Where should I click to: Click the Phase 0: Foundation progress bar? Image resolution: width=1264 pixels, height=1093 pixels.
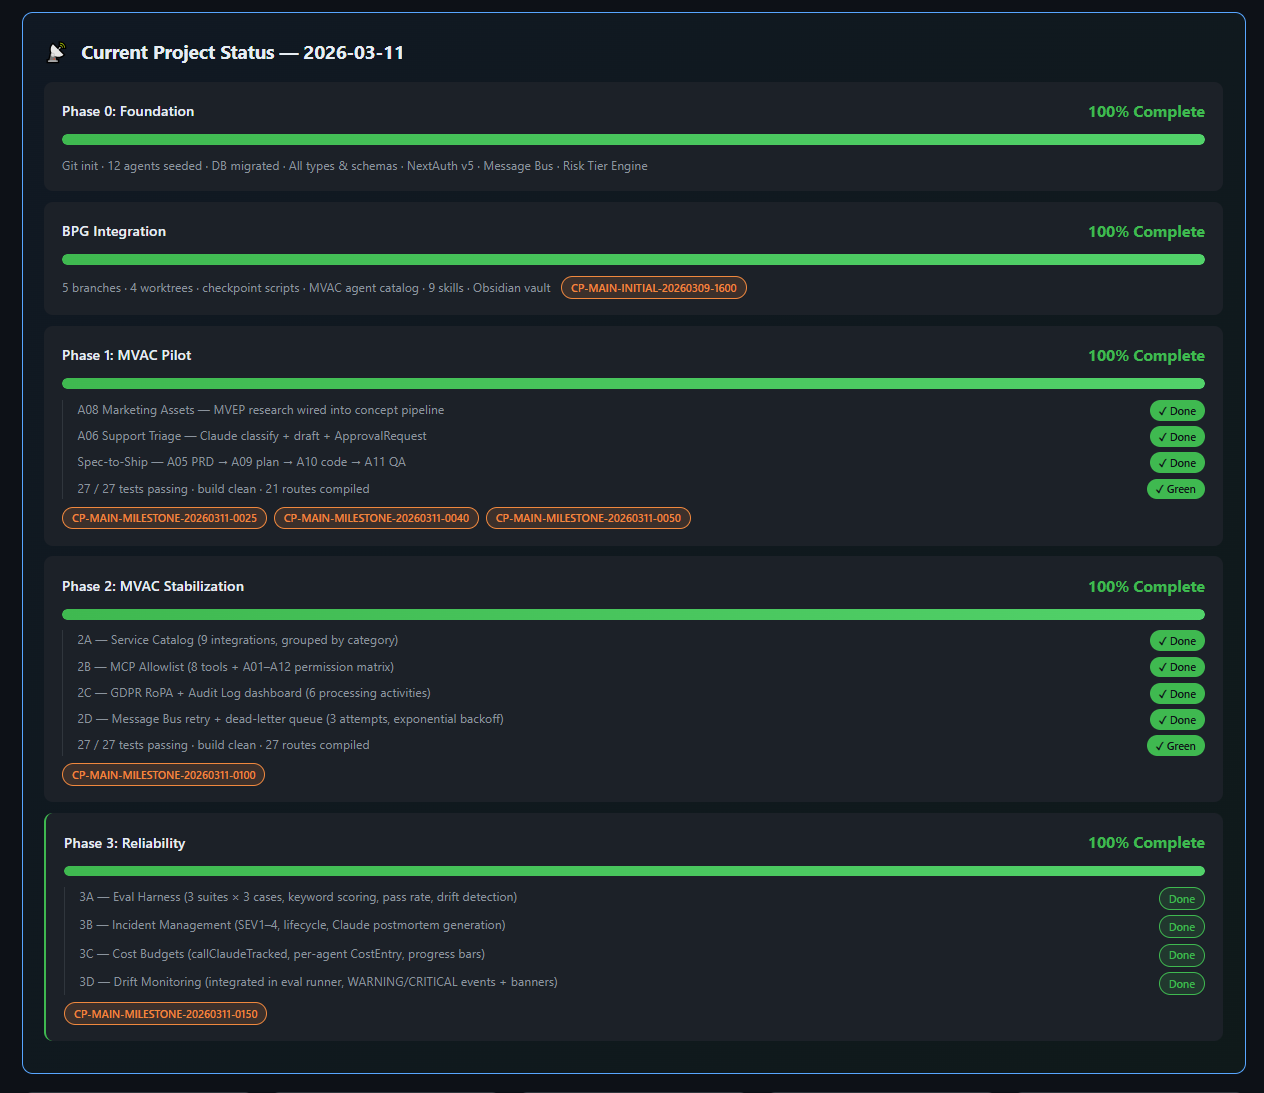(633, 140)
